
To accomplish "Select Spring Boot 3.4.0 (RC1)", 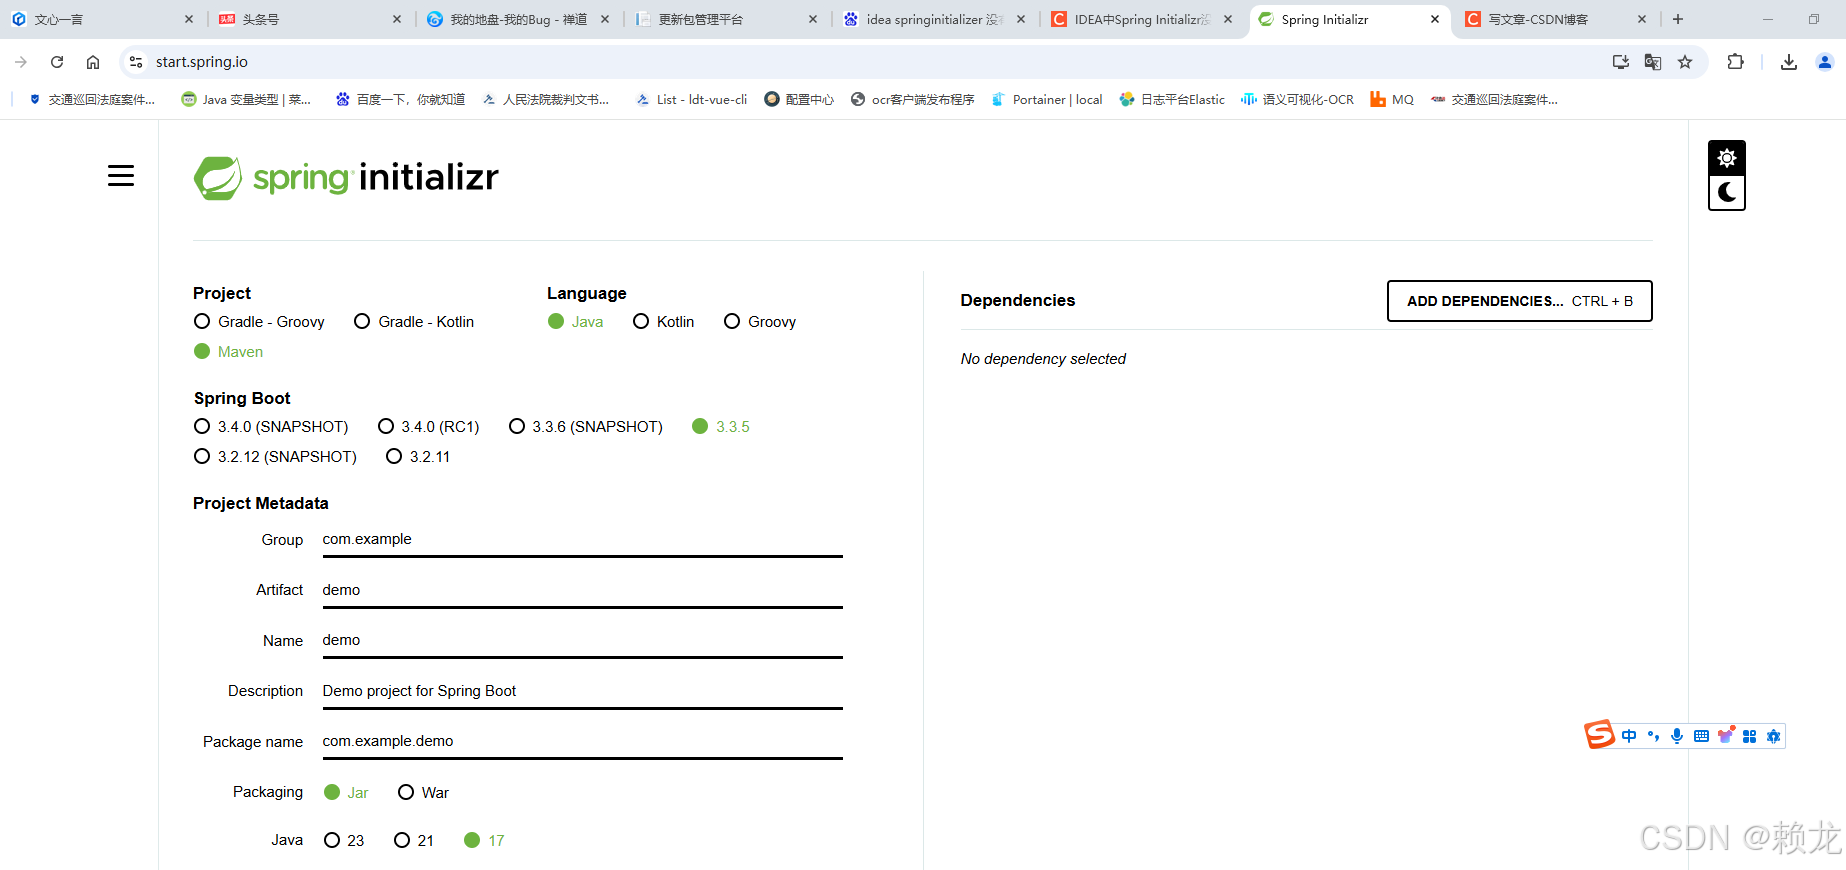I will tap(429, 426).
